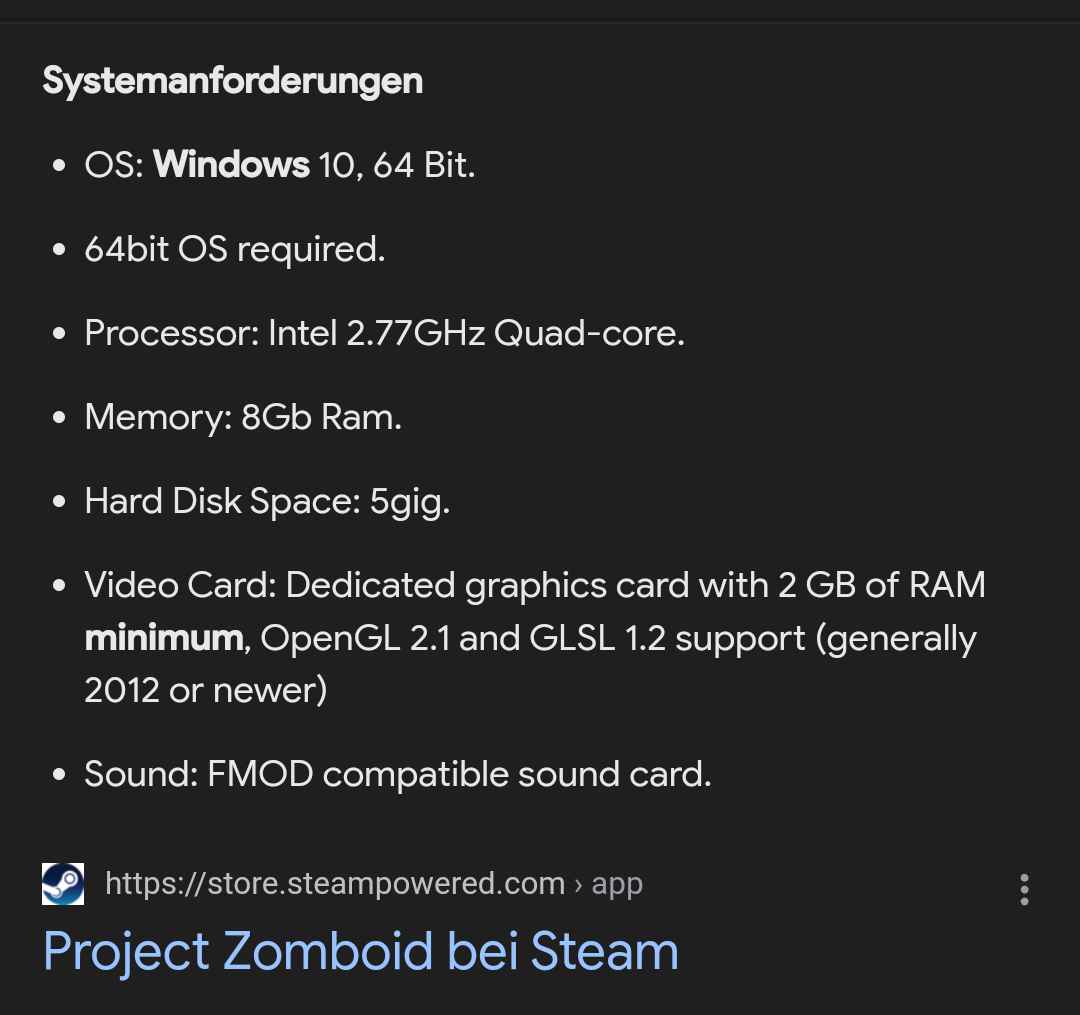
Task: Click the bold minimum text
Action: 163,637
